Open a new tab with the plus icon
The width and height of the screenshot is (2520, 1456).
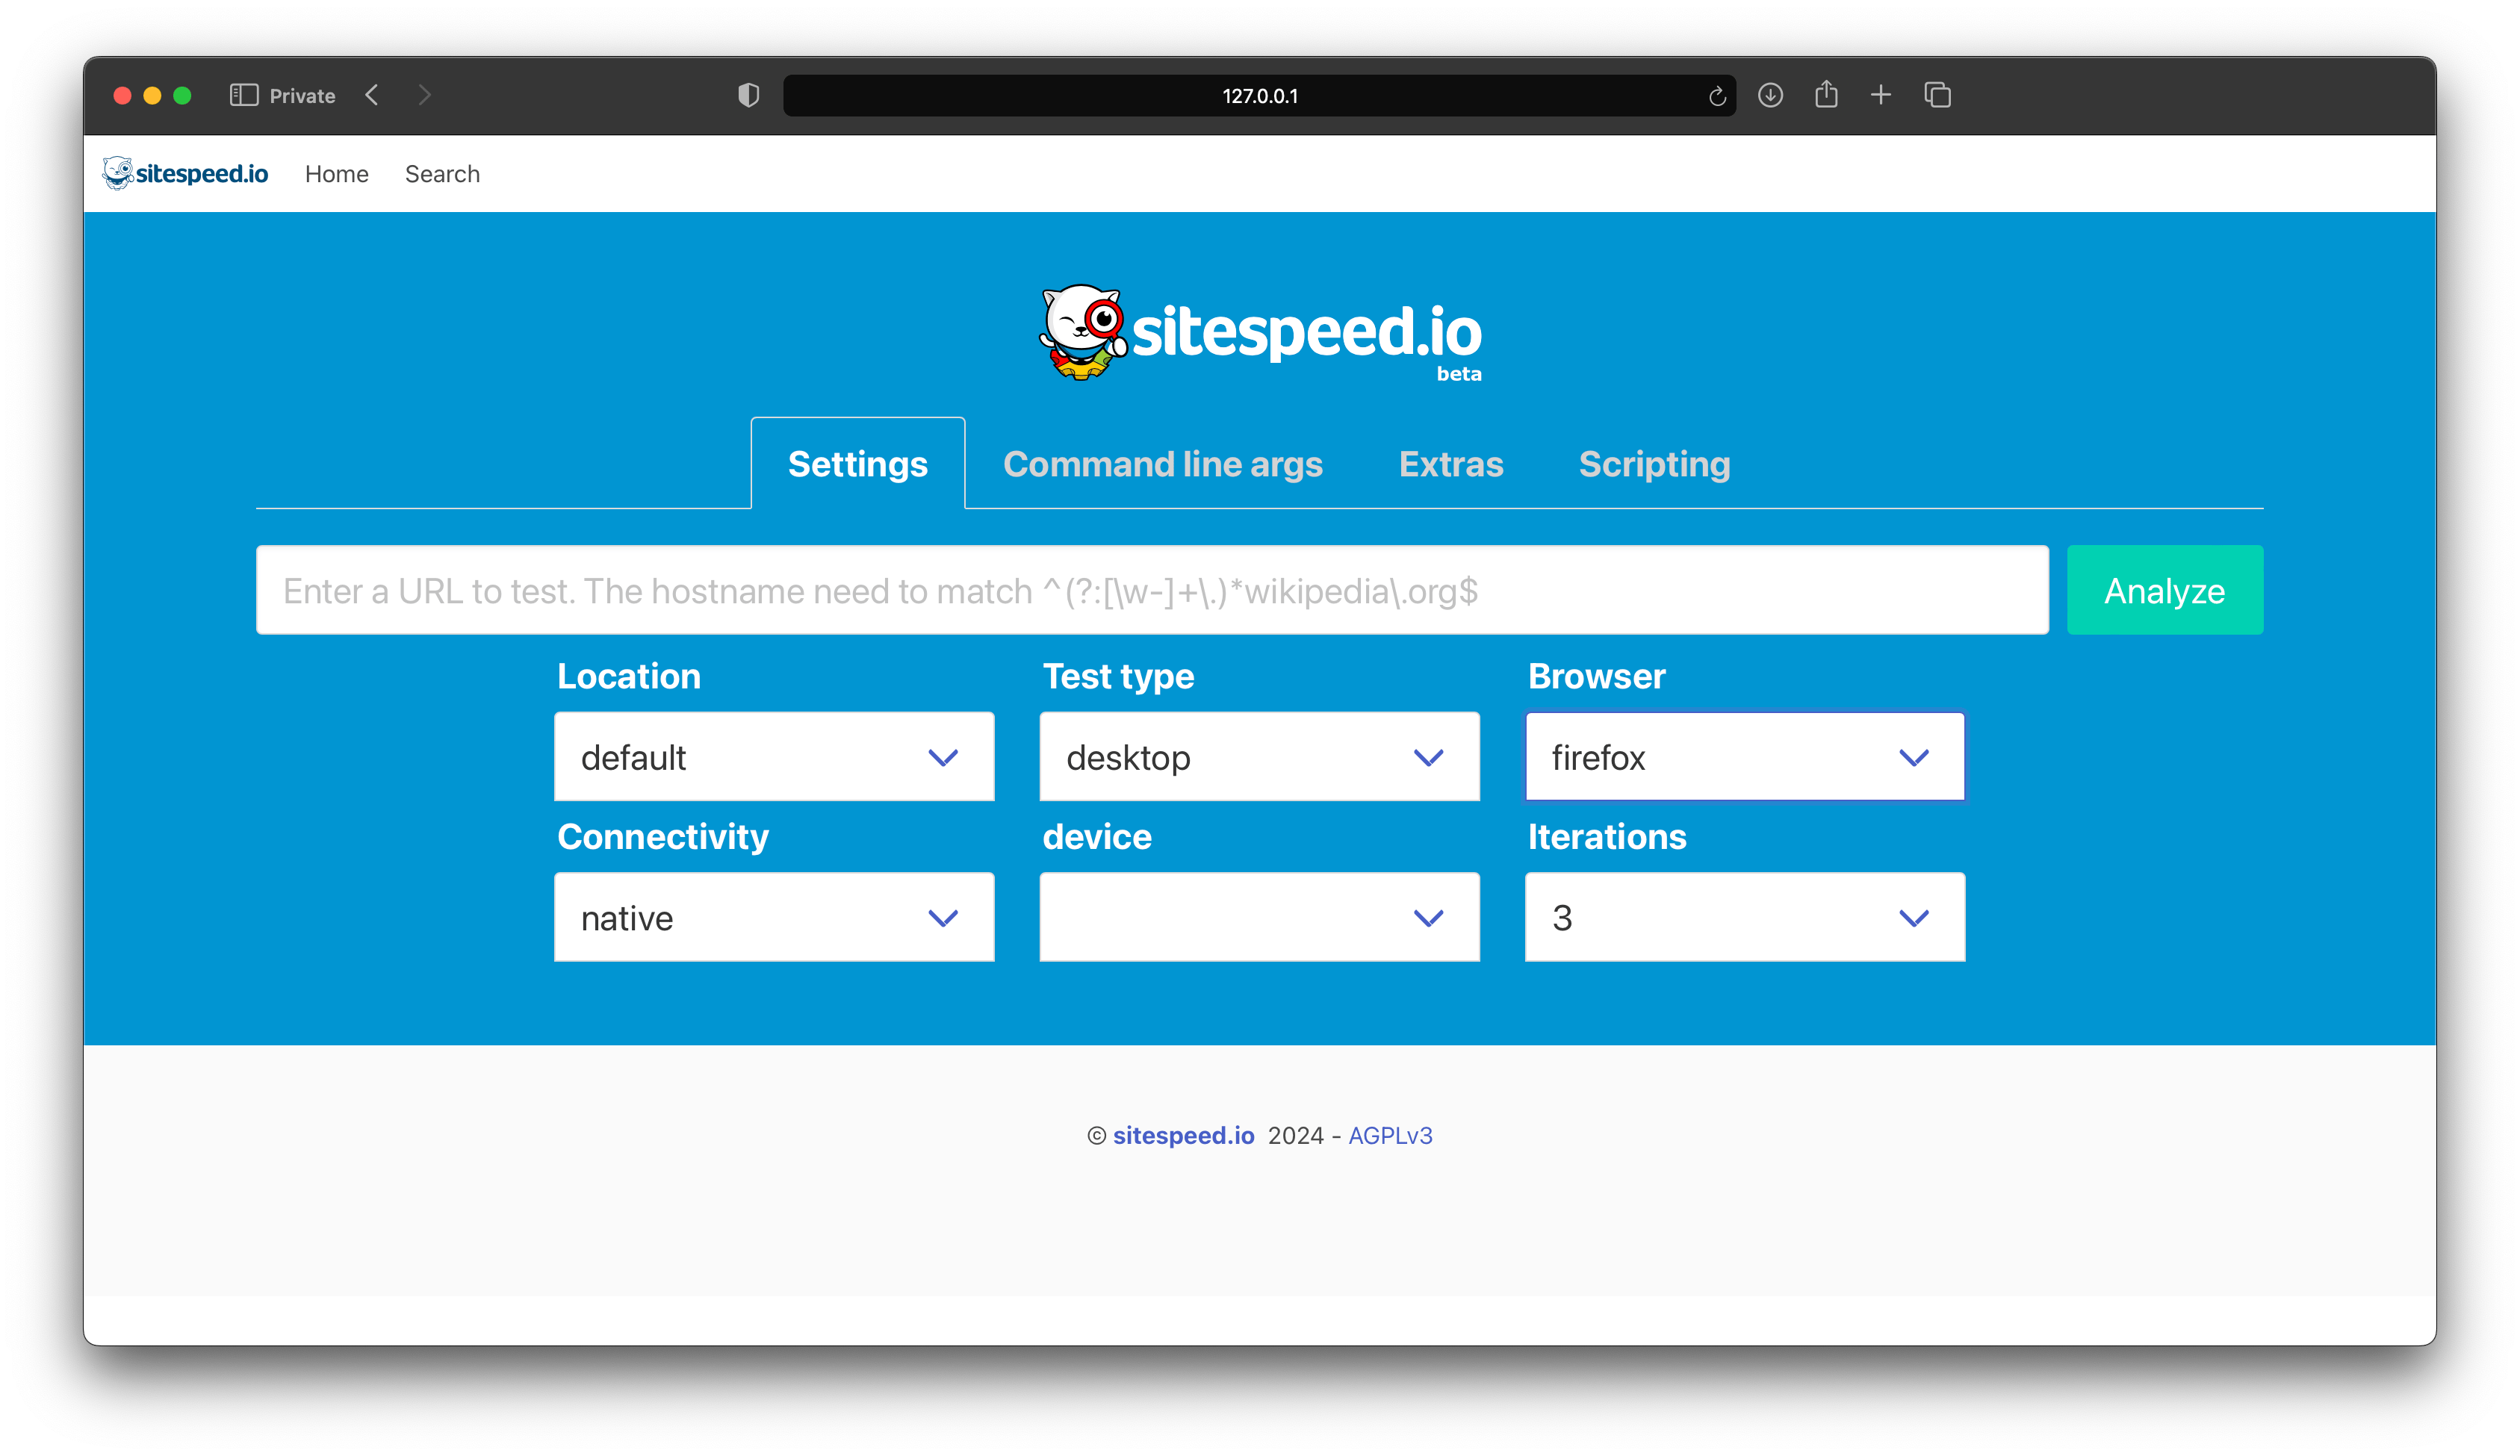(x=1881, y=95)
